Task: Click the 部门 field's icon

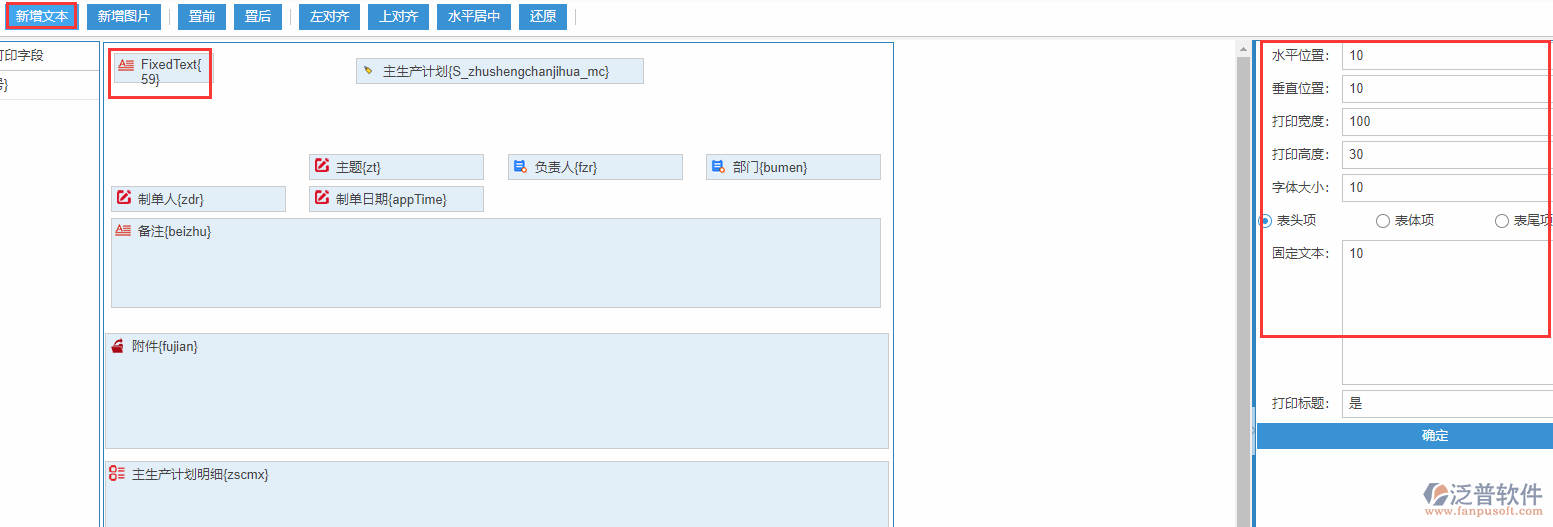Action: (x=718, y=167)
